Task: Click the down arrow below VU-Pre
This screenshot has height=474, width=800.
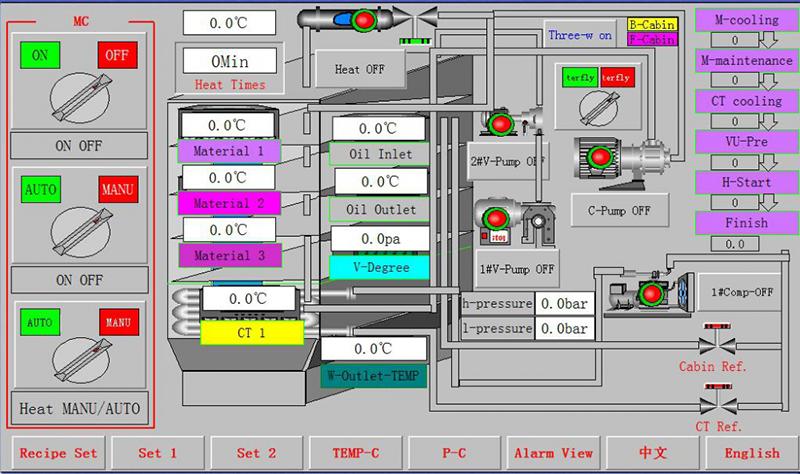Action: (769, 162)
